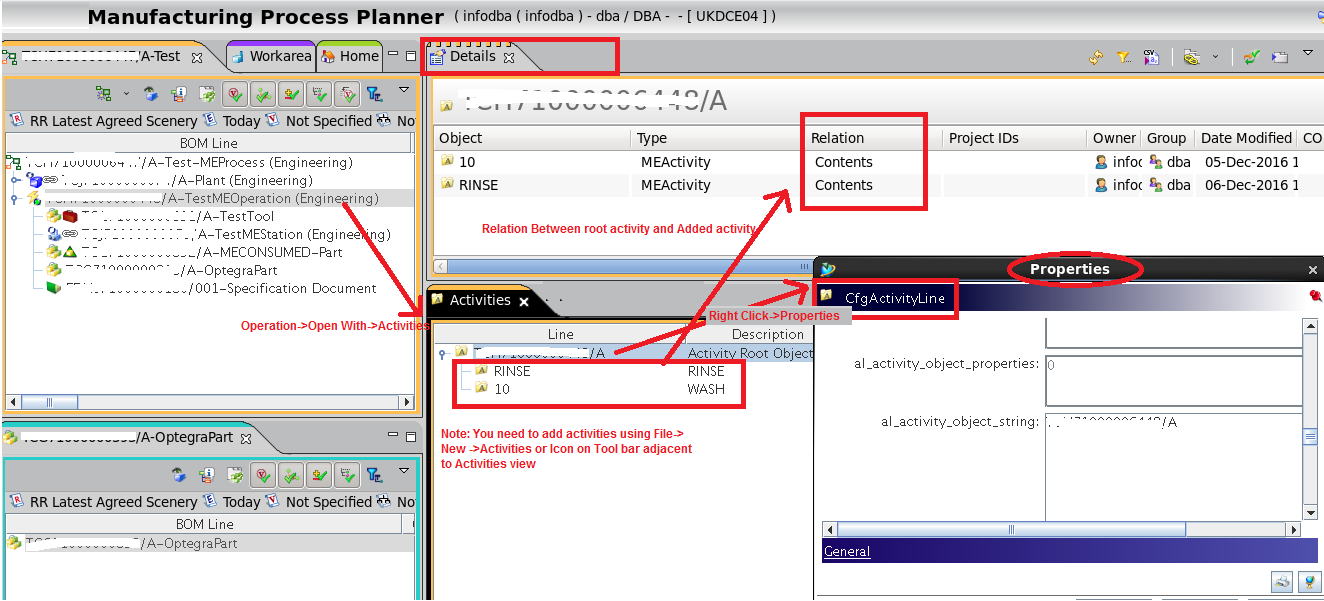1324x601 pixels.
Task: Click the Export to CSV icon in Details toolbar
Action: [1151, 57]
